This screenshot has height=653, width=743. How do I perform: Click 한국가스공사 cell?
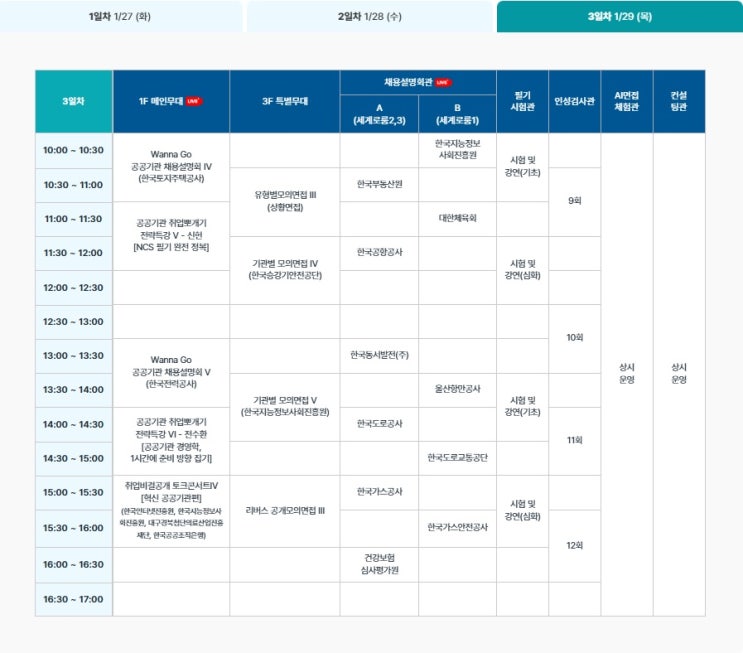[x=379, y=492]
